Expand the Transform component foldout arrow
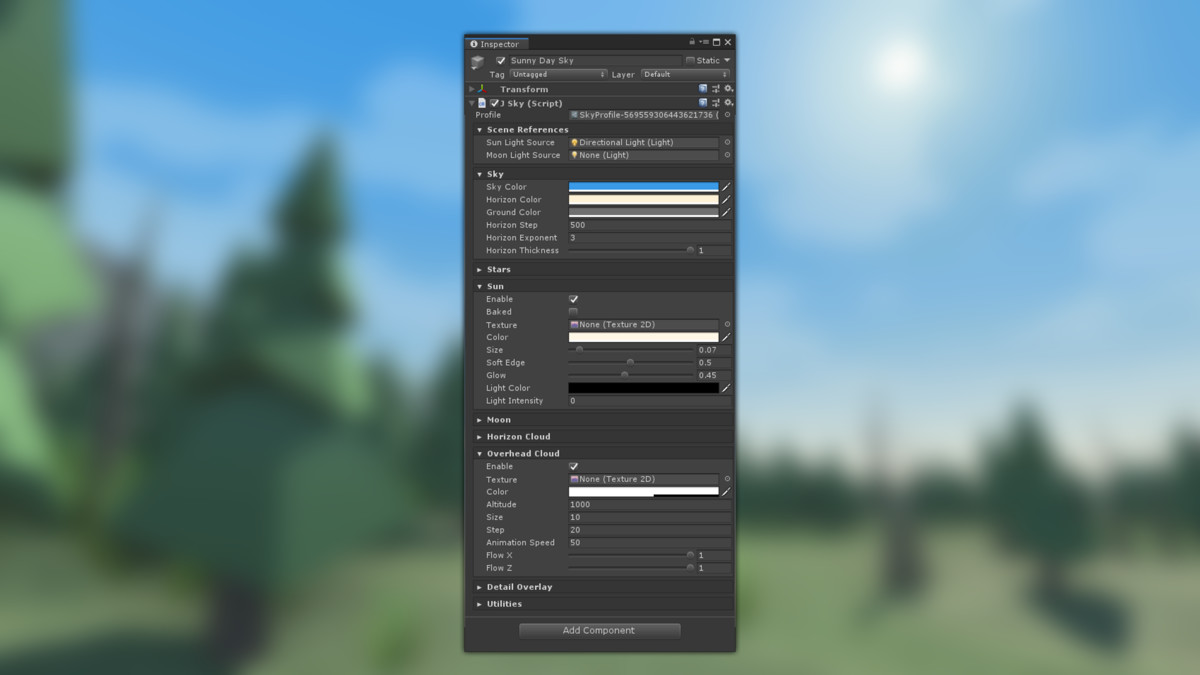This screenshot has height=675, width=1200. click(472, 89)
